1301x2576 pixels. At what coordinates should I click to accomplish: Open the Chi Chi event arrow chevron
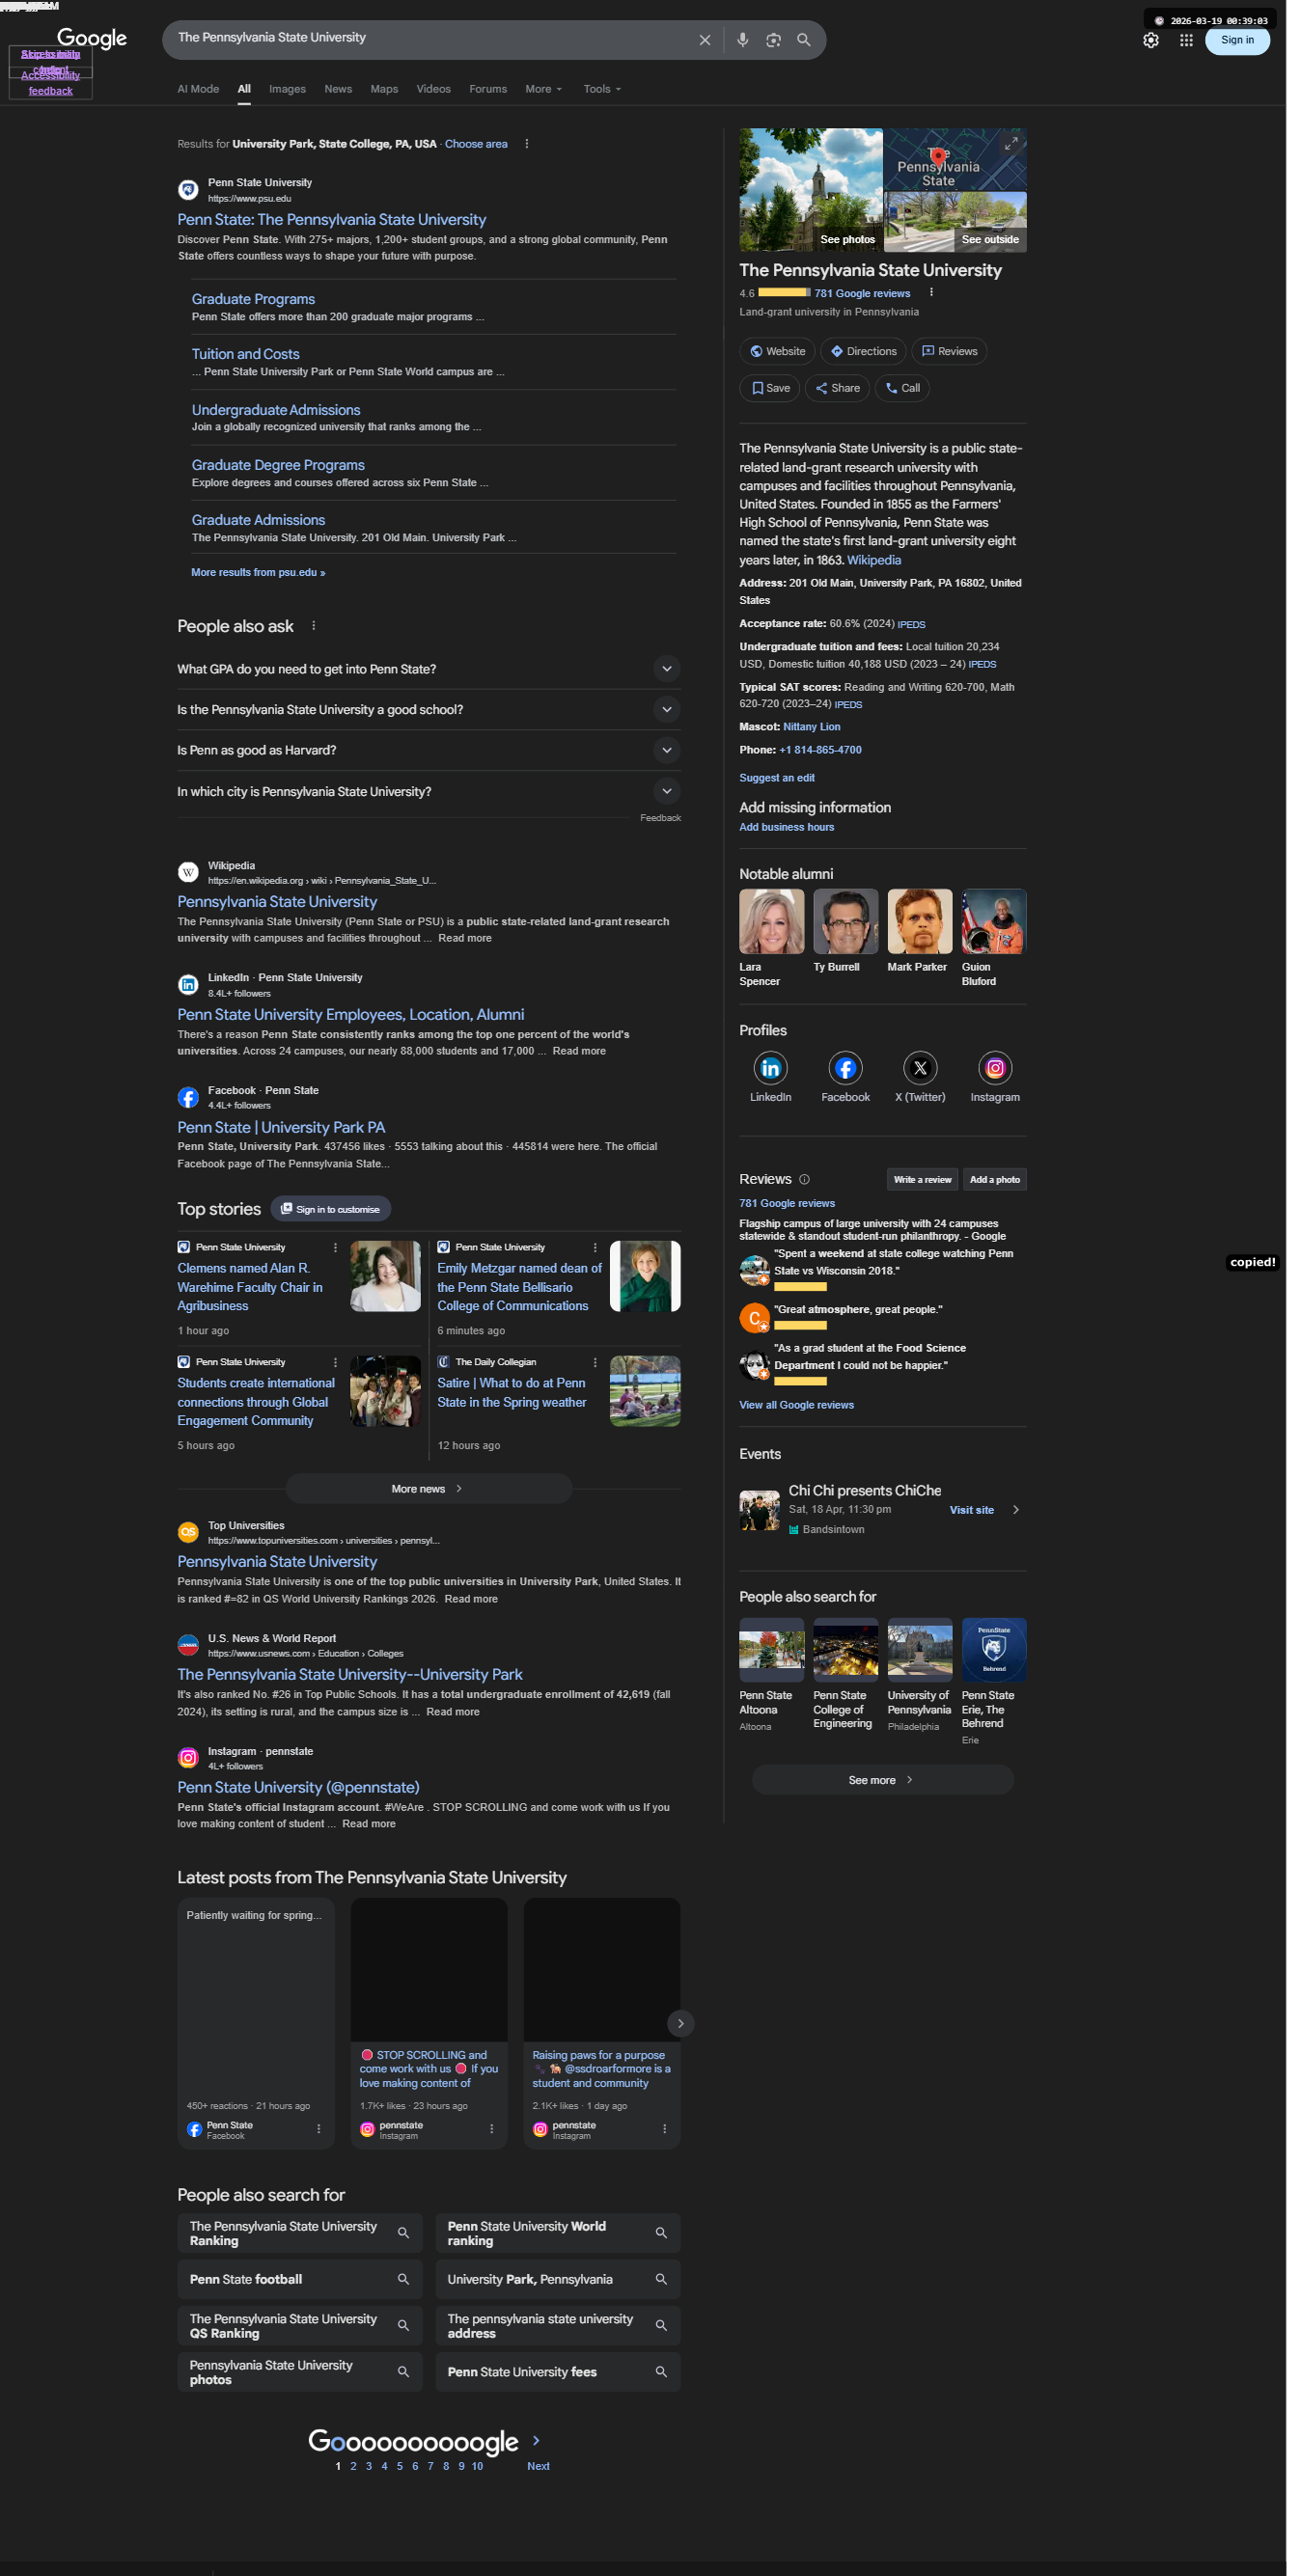1016,1510
